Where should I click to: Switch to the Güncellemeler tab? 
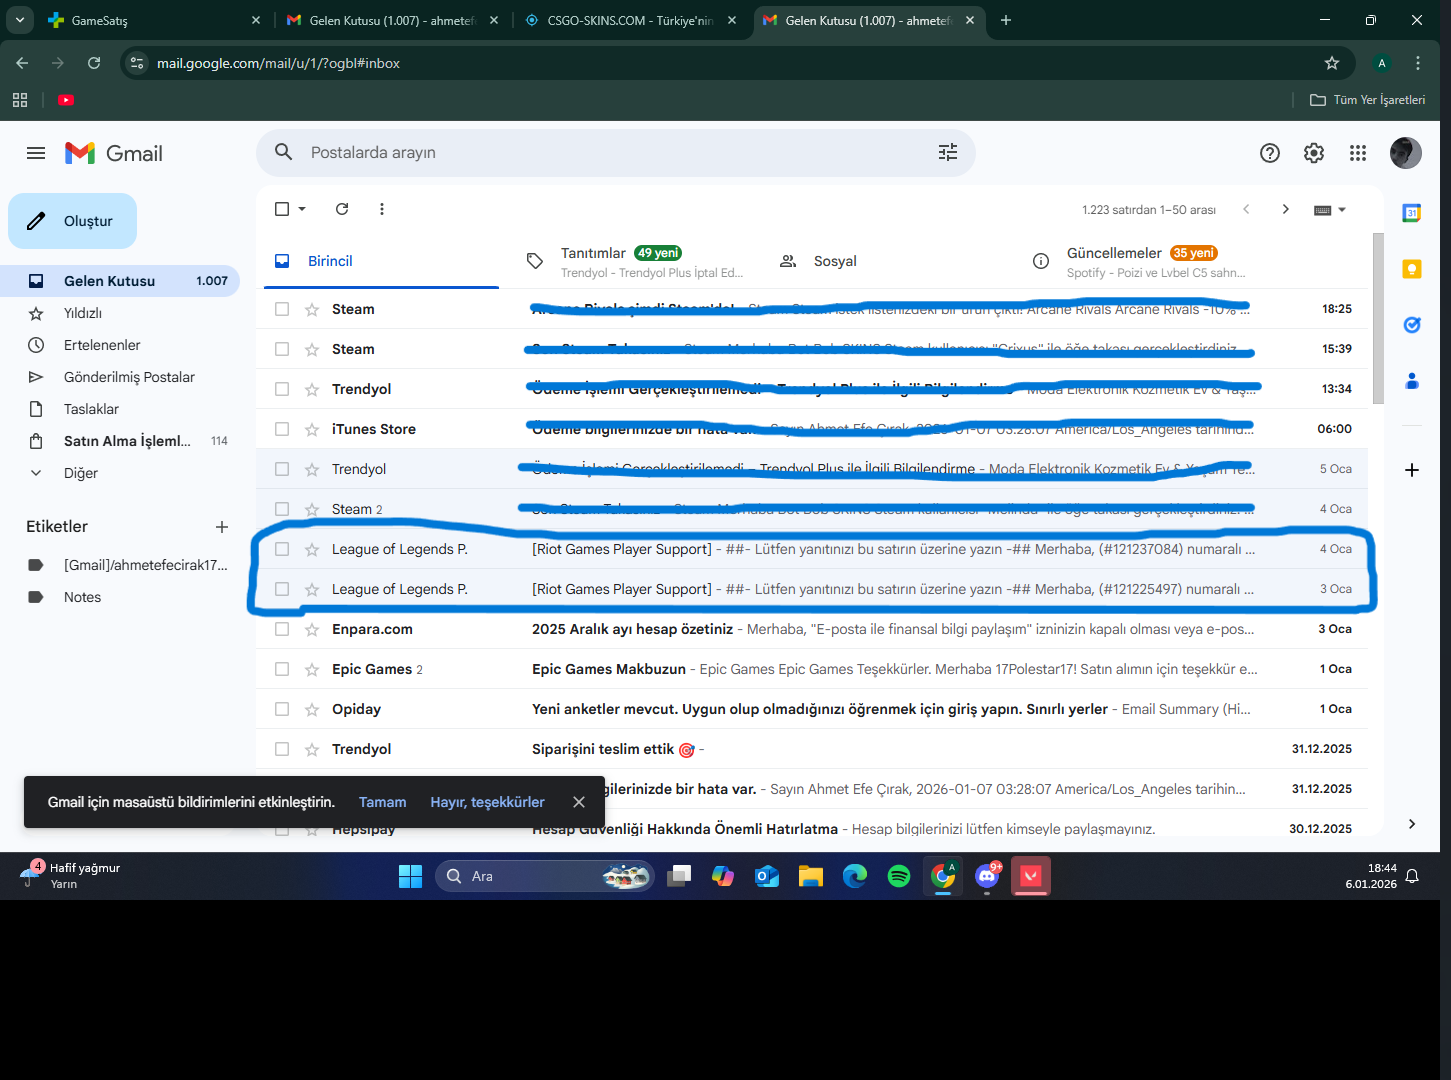coord(1141,261)
